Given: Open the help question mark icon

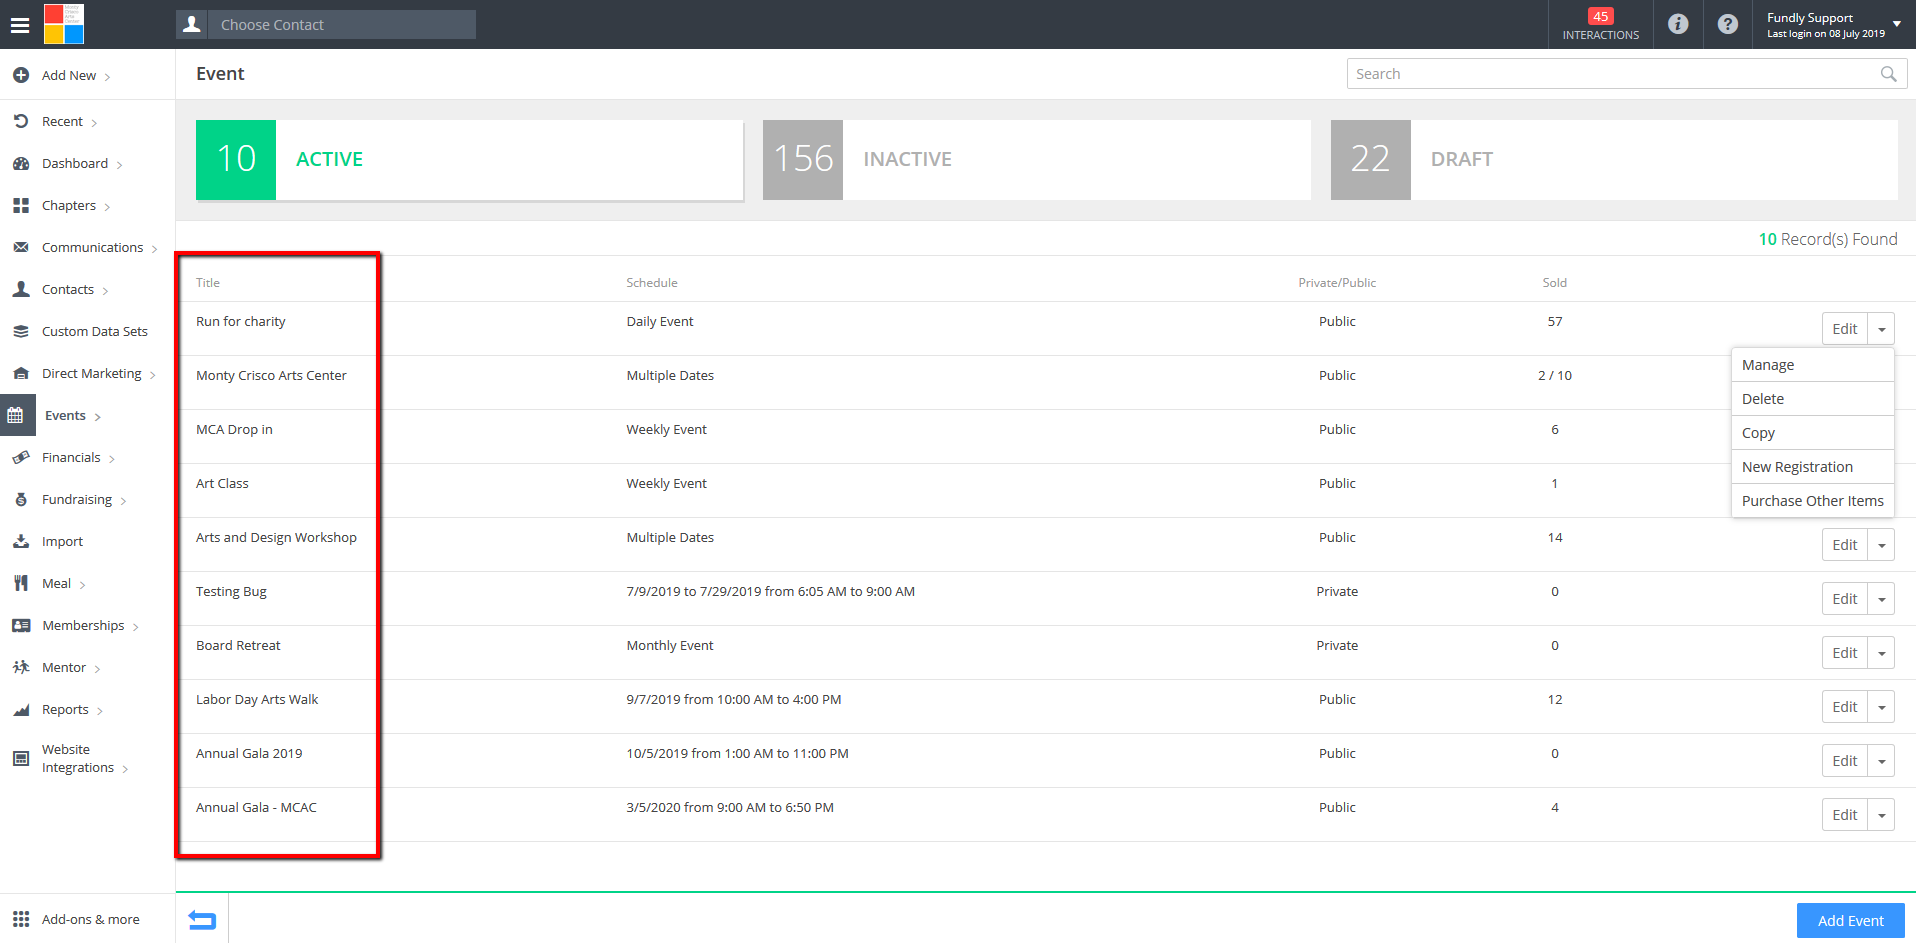Looking at the screenshot, I should pos(1727,24).
